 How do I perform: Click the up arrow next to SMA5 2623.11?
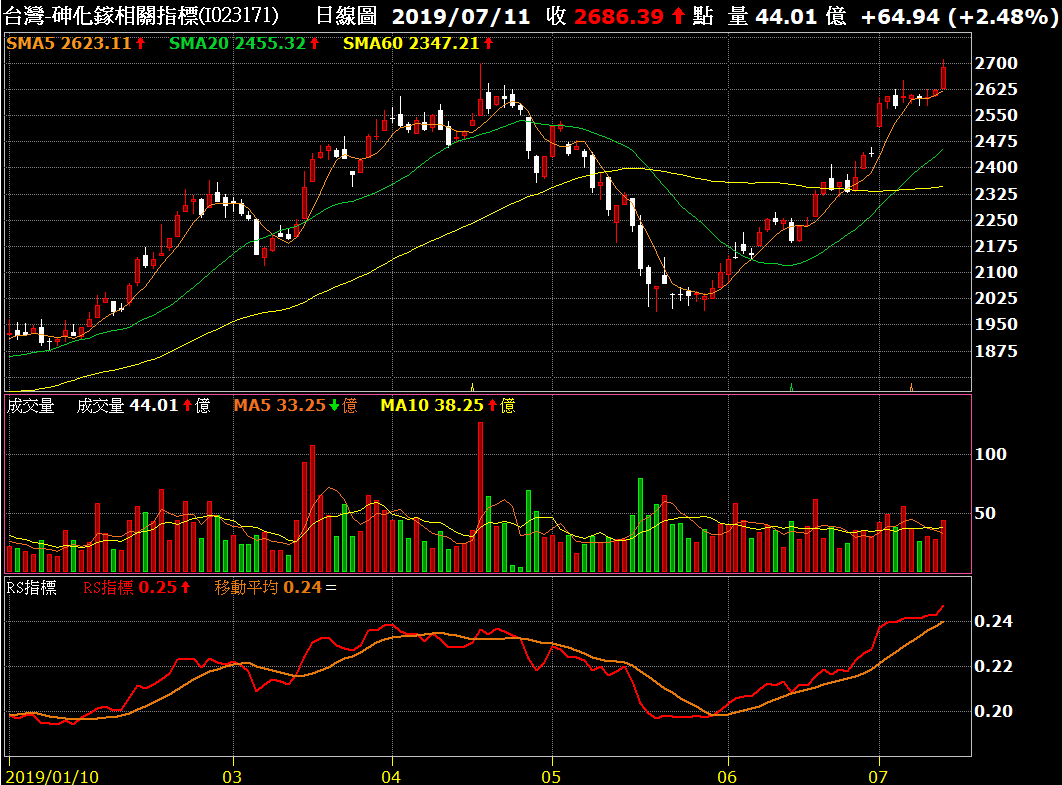pyautogui.click(x=141, y=44)
